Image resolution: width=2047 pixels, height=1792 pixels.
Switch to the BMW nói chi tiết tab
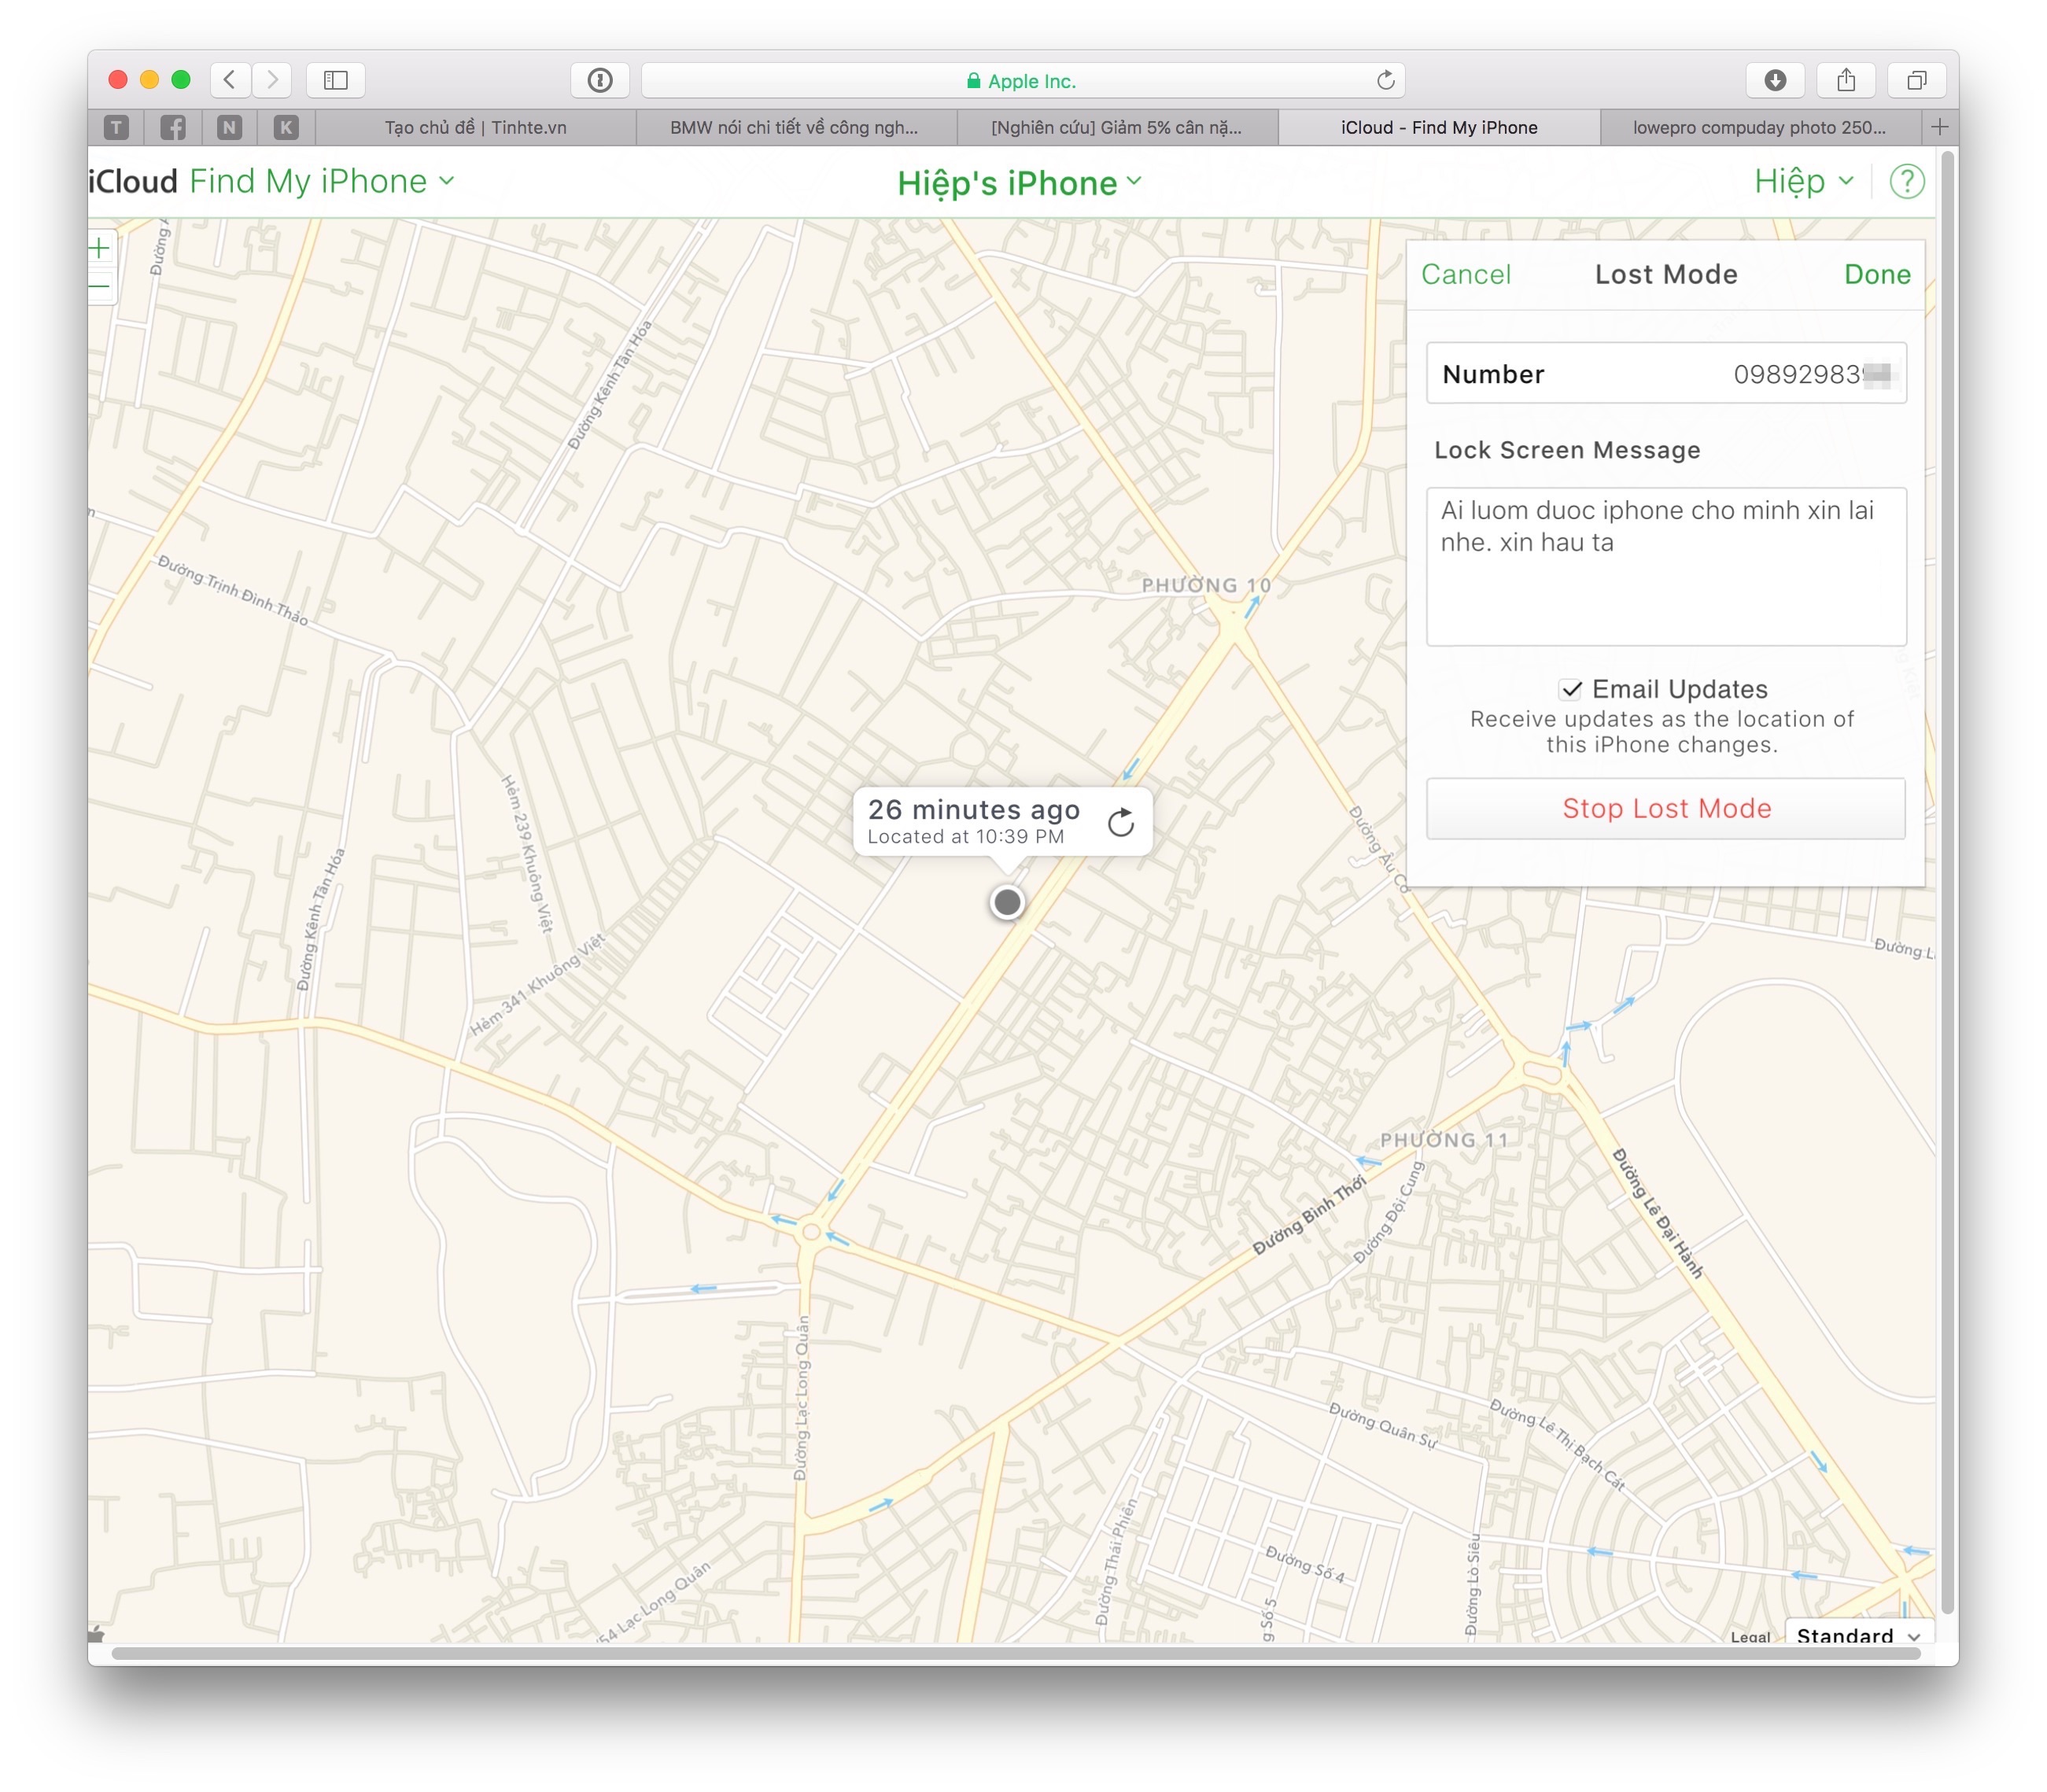tap(796, 127)
